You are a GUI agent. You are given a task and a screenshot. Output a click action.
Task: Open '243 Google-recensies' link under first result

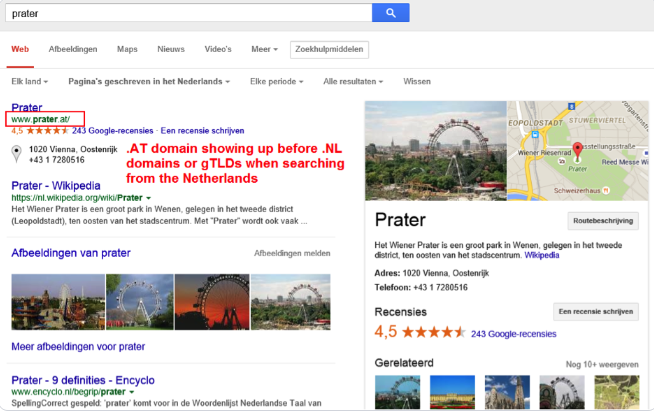(113, 131)
